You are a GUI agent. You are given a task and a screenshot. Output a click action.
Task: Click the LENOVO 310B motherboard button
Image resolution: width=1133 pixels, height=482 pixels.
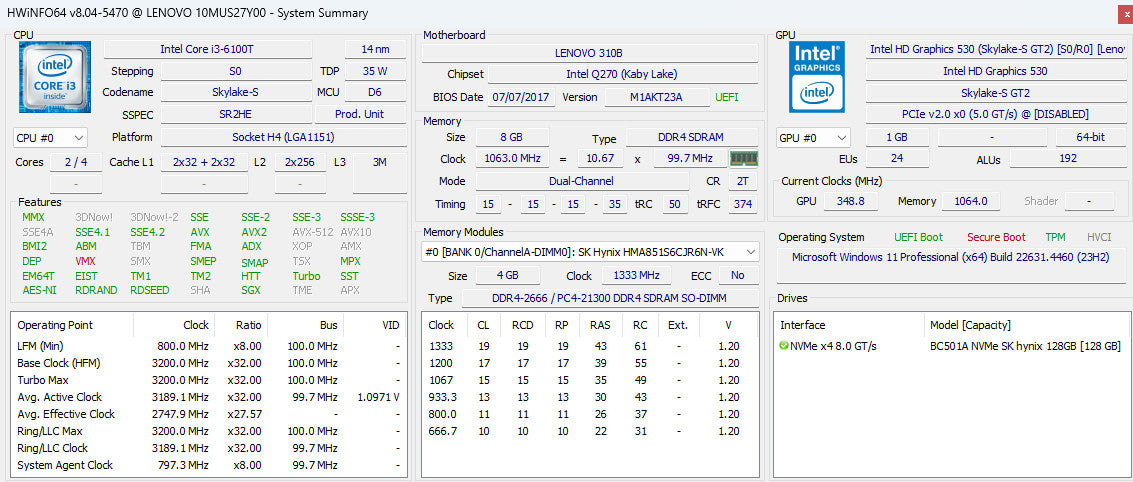(x=590, y=53)
